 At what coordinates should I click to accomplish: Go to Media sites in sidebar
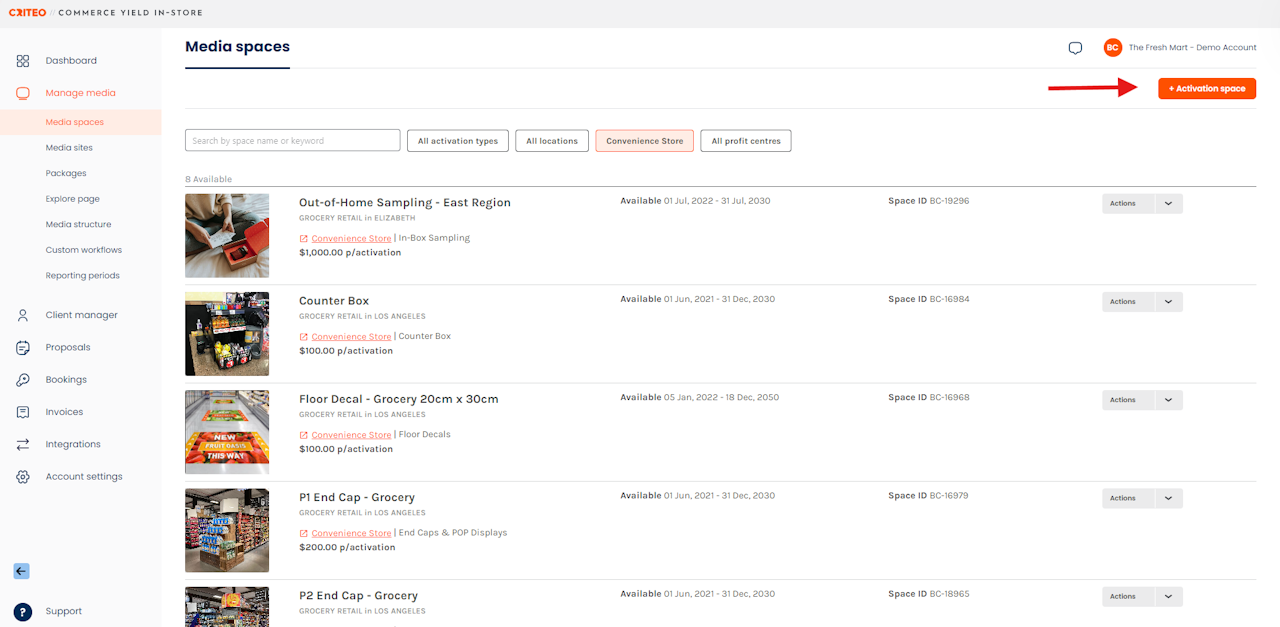pyautogui.click(x=69, y=148)
